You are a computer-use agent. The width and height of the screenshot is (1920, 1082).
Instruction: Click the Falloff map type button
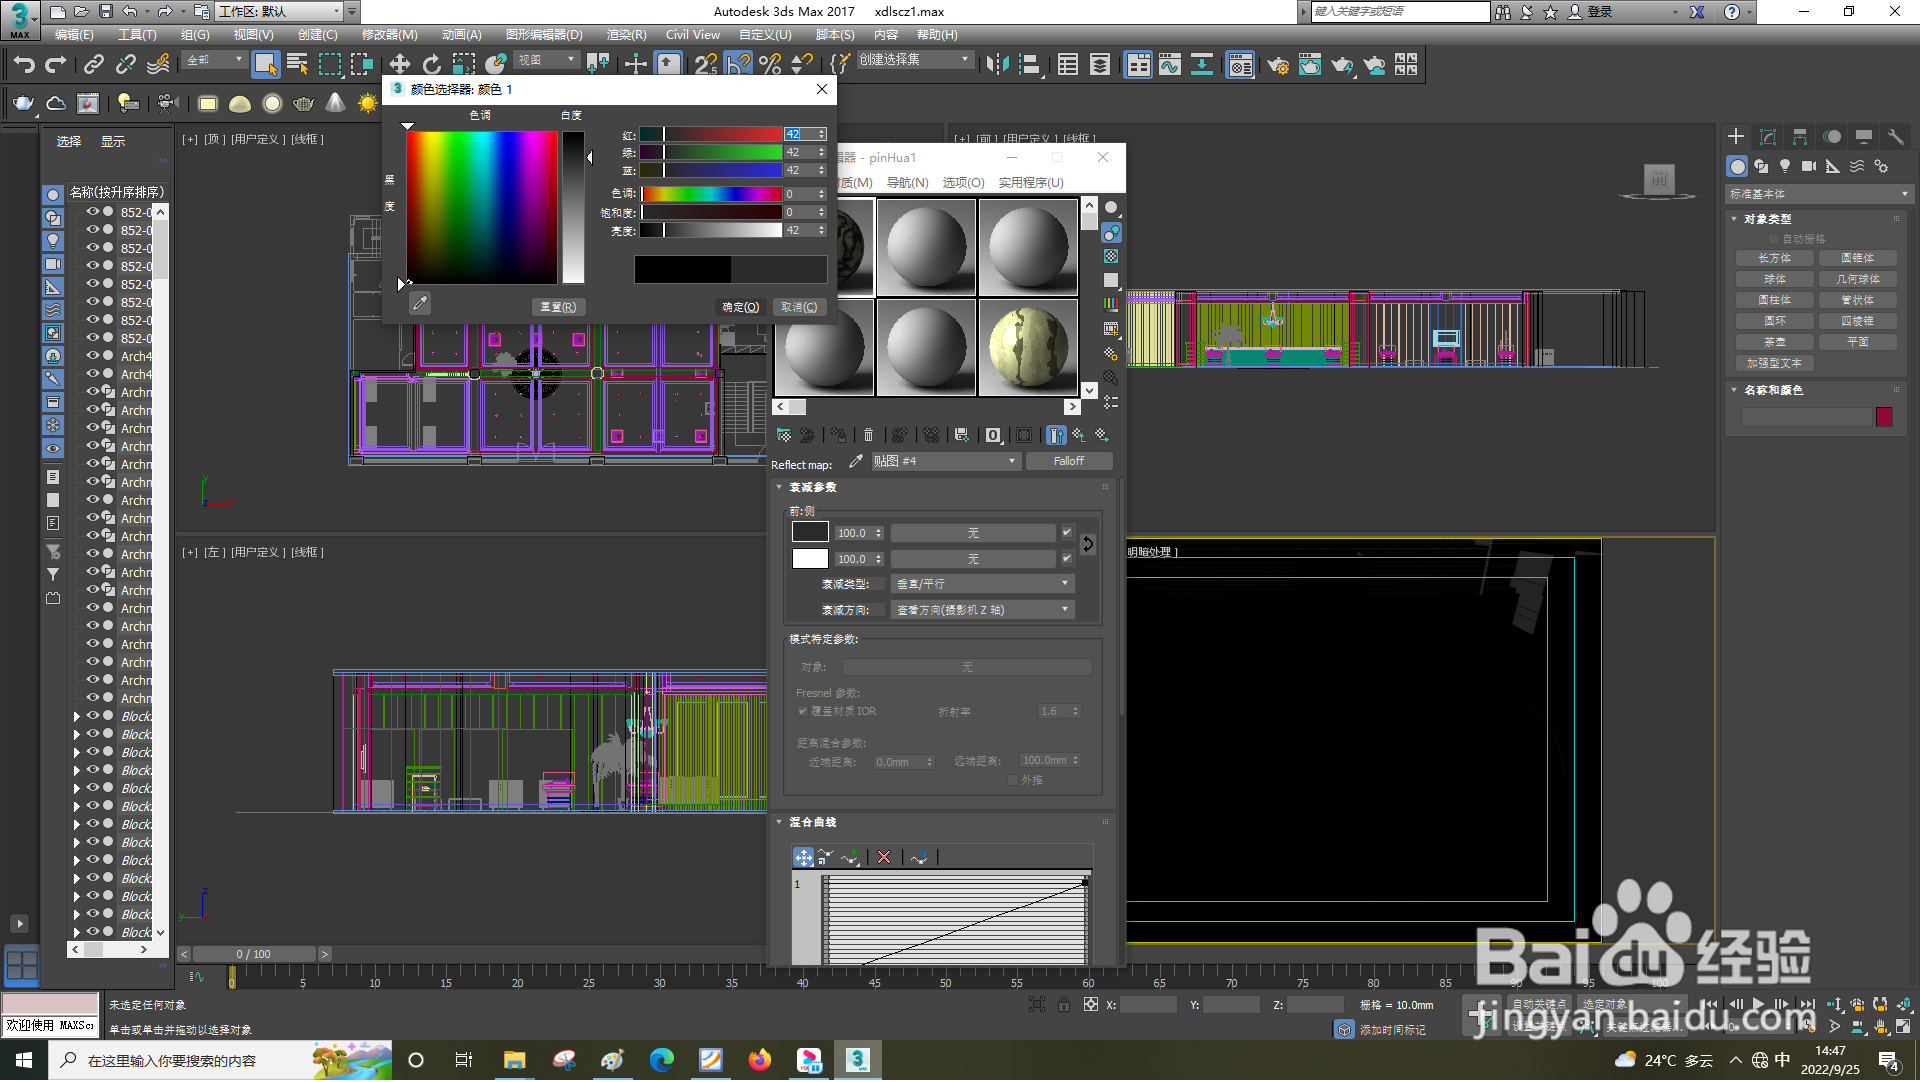point(1067,462)
